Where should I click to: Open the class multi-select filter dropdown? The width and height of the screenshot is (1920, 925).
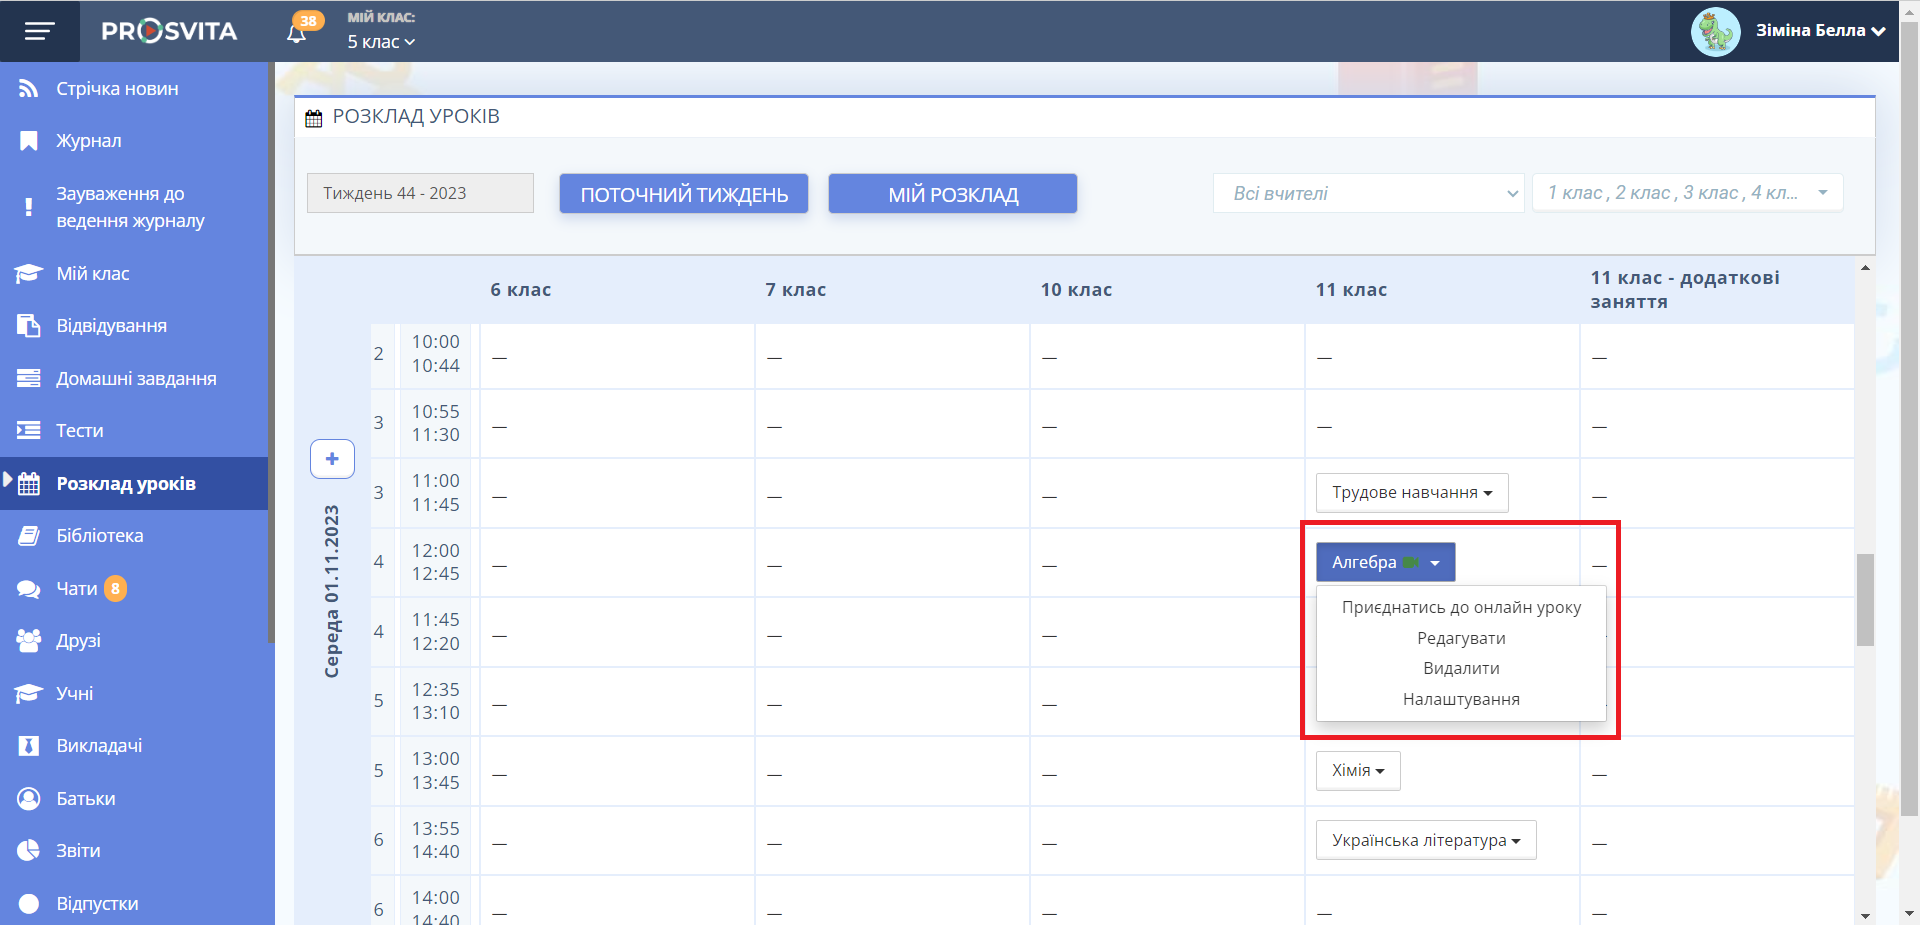(1687, 193)
